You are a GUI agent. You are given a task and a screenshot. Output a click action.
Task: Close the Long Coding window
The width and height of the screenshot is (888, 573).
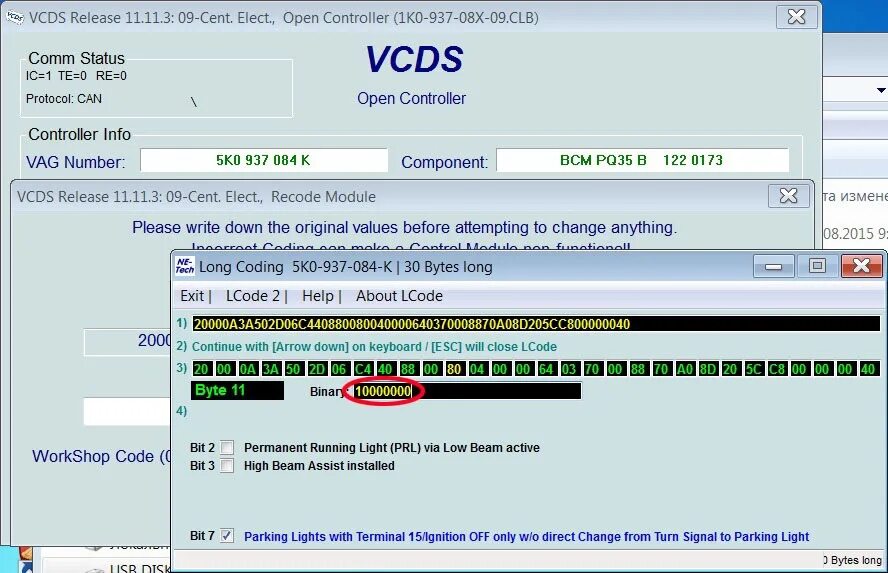(861, 266)
